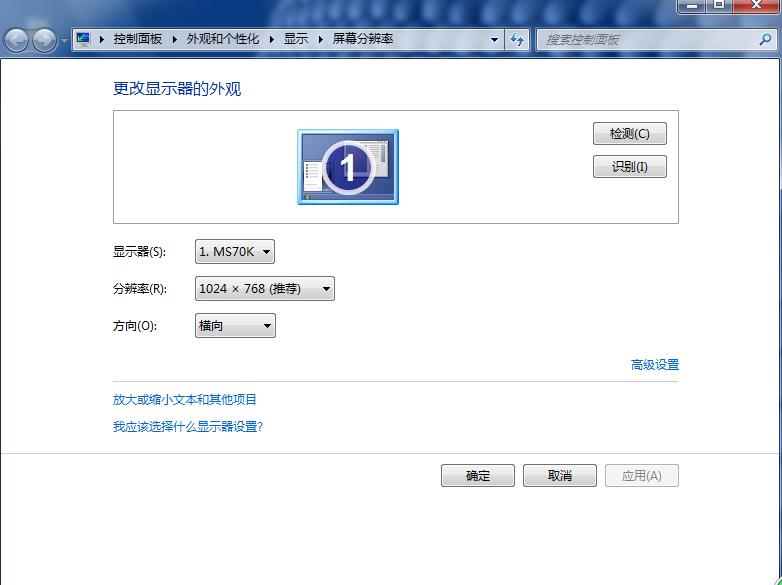
Task: Click inside the 搜索控制面板 search field
Action: (x=648, y=39)
